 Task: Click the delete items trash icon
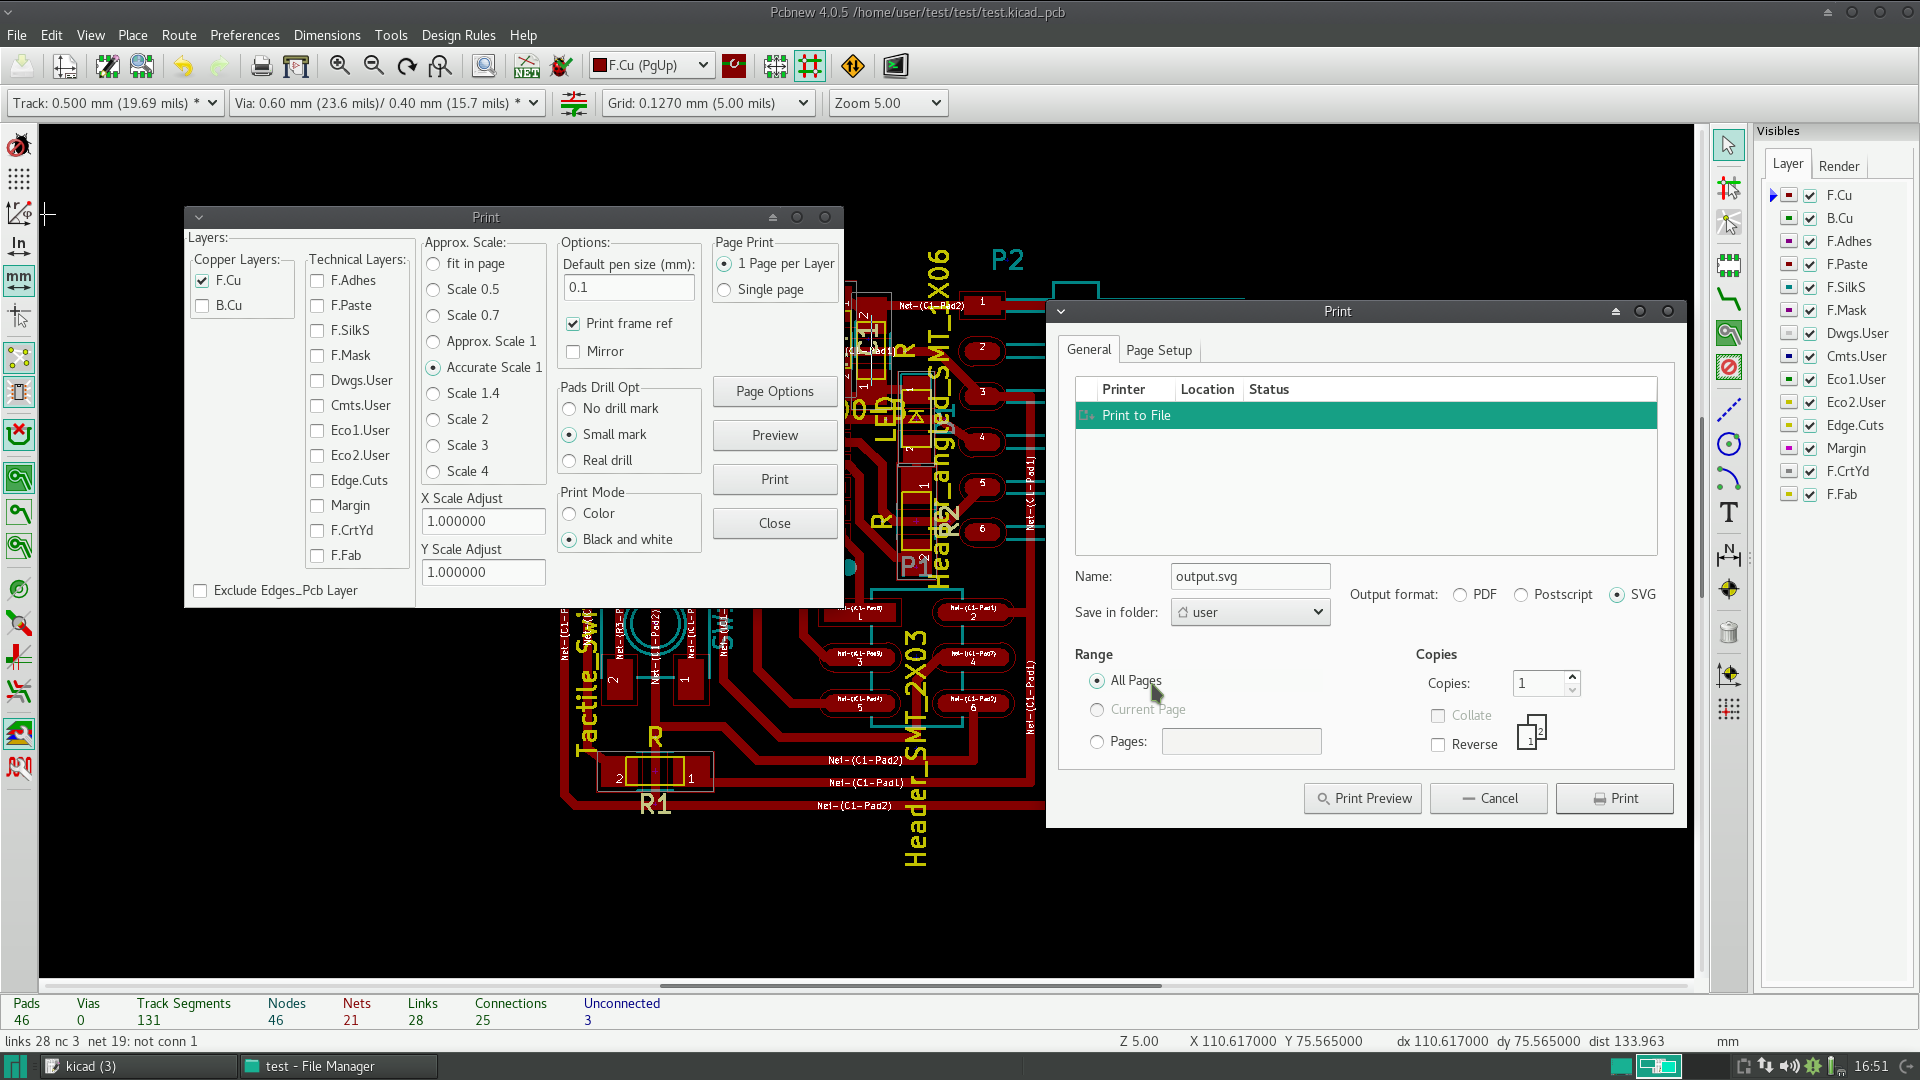point(1728,632)
